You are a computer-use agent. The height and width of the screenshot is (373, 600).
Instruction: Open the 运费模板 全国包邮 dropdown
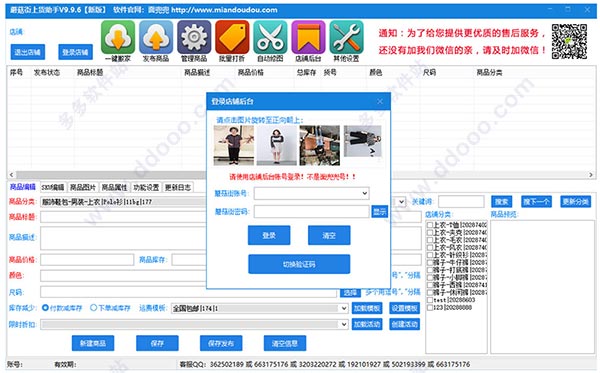344,308
